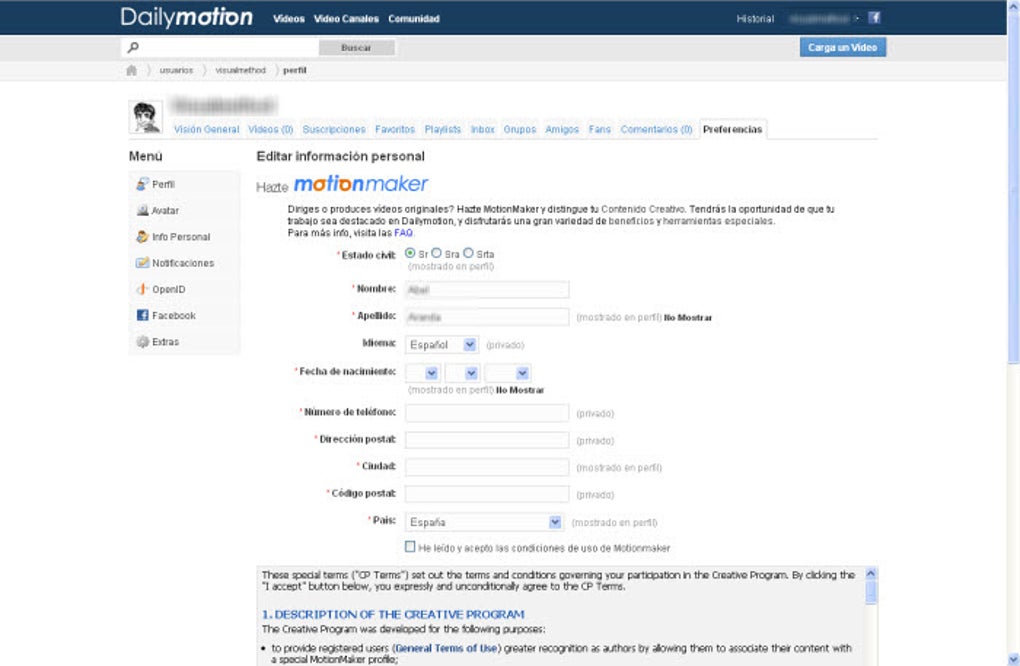Select the Sra radio button
The width and height of the screenshot is (1020, 666).
[436, 253]
